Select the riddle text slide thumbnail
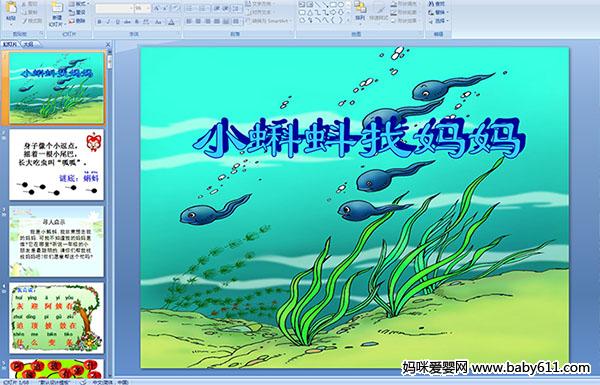 [x=56, y=165]
